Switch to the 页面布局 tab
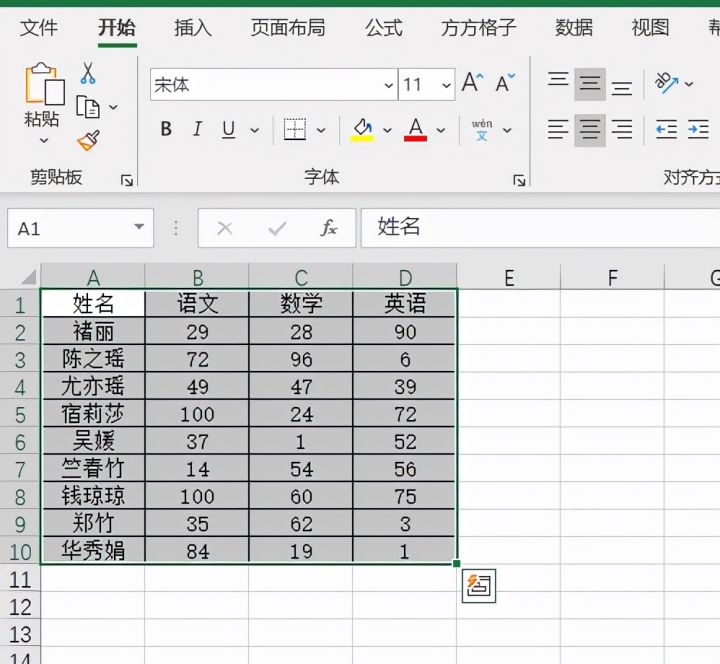This screenshot has width=720, height=664. pos(288,28)
